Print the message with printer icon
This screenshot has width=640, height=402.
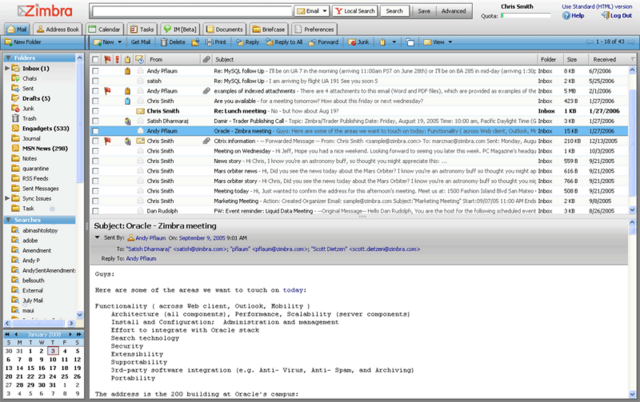tap(216, 42)
